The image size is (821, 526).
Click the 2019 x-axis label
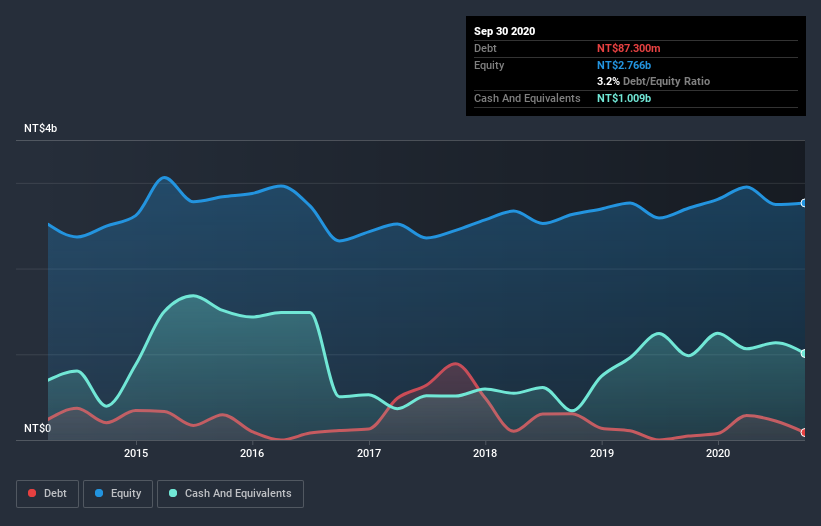[x=602, y=453]
